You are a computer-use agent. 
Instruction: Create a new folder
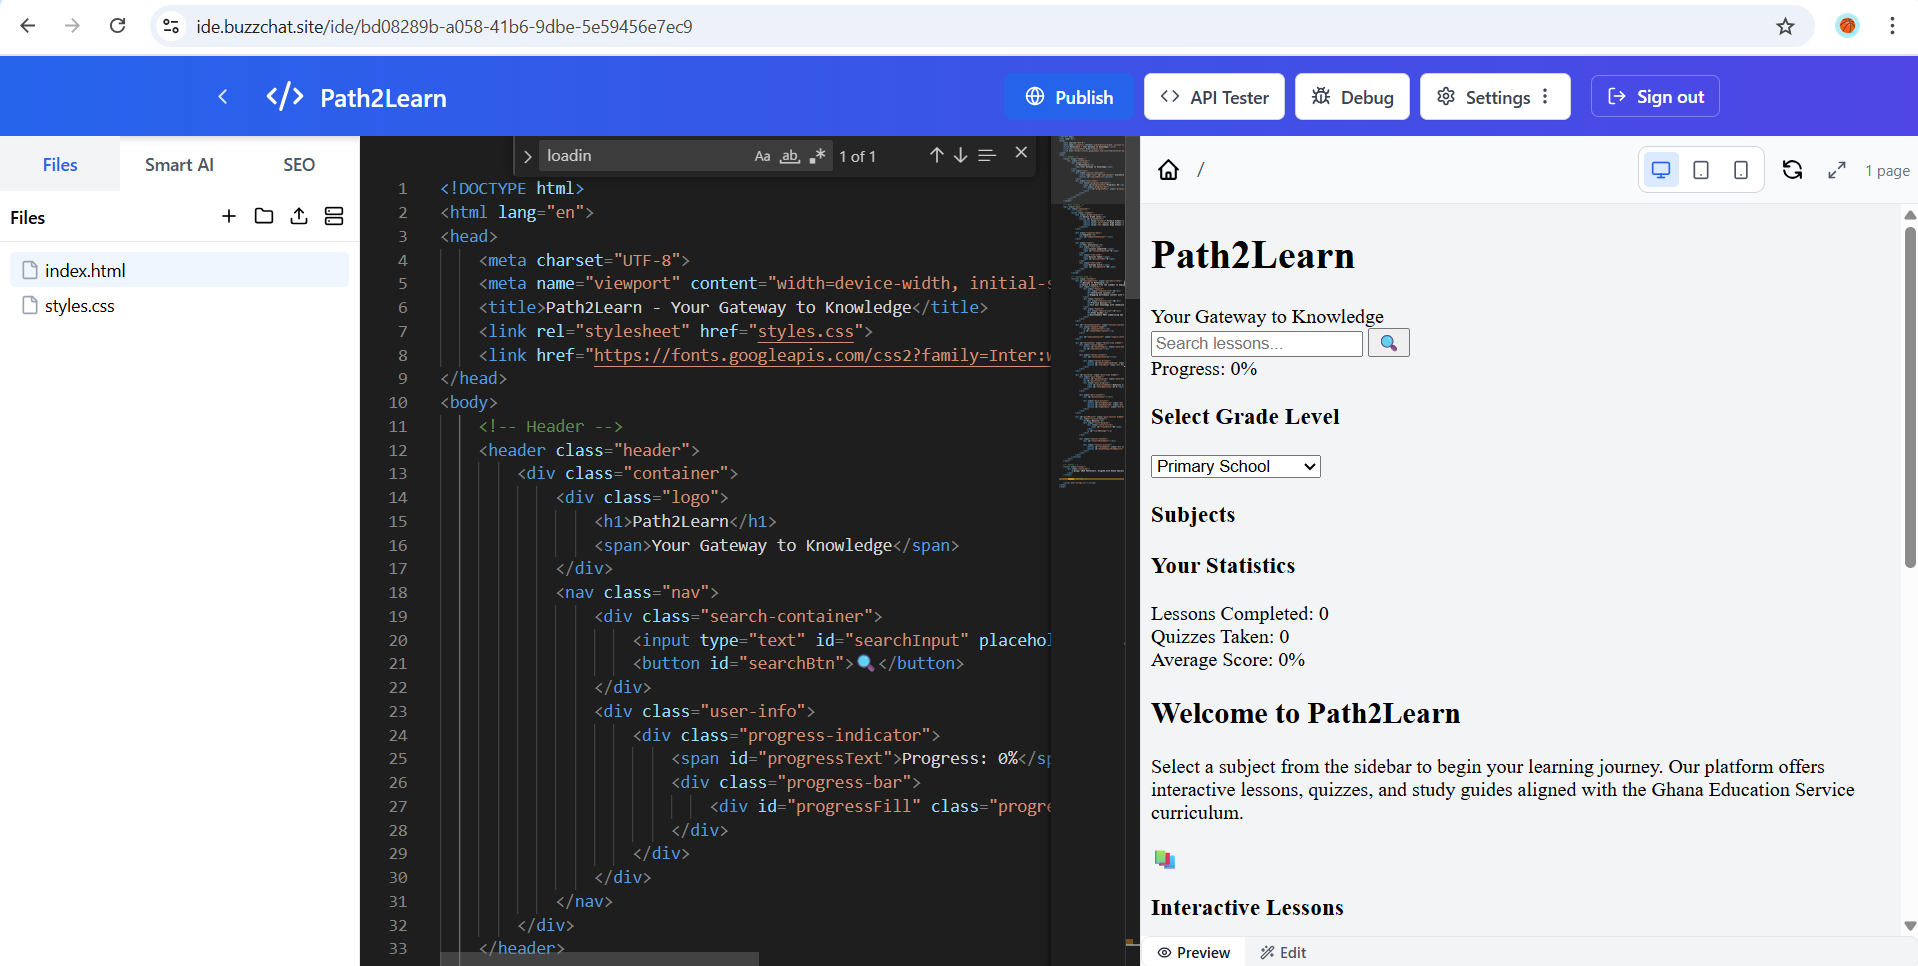pos(264,216)
